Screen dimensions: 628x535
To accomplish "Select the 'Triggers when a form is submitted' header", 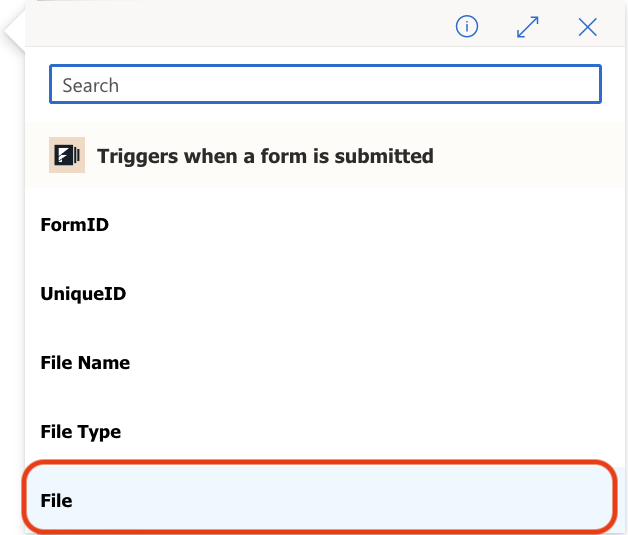I will tap(265, 156).
